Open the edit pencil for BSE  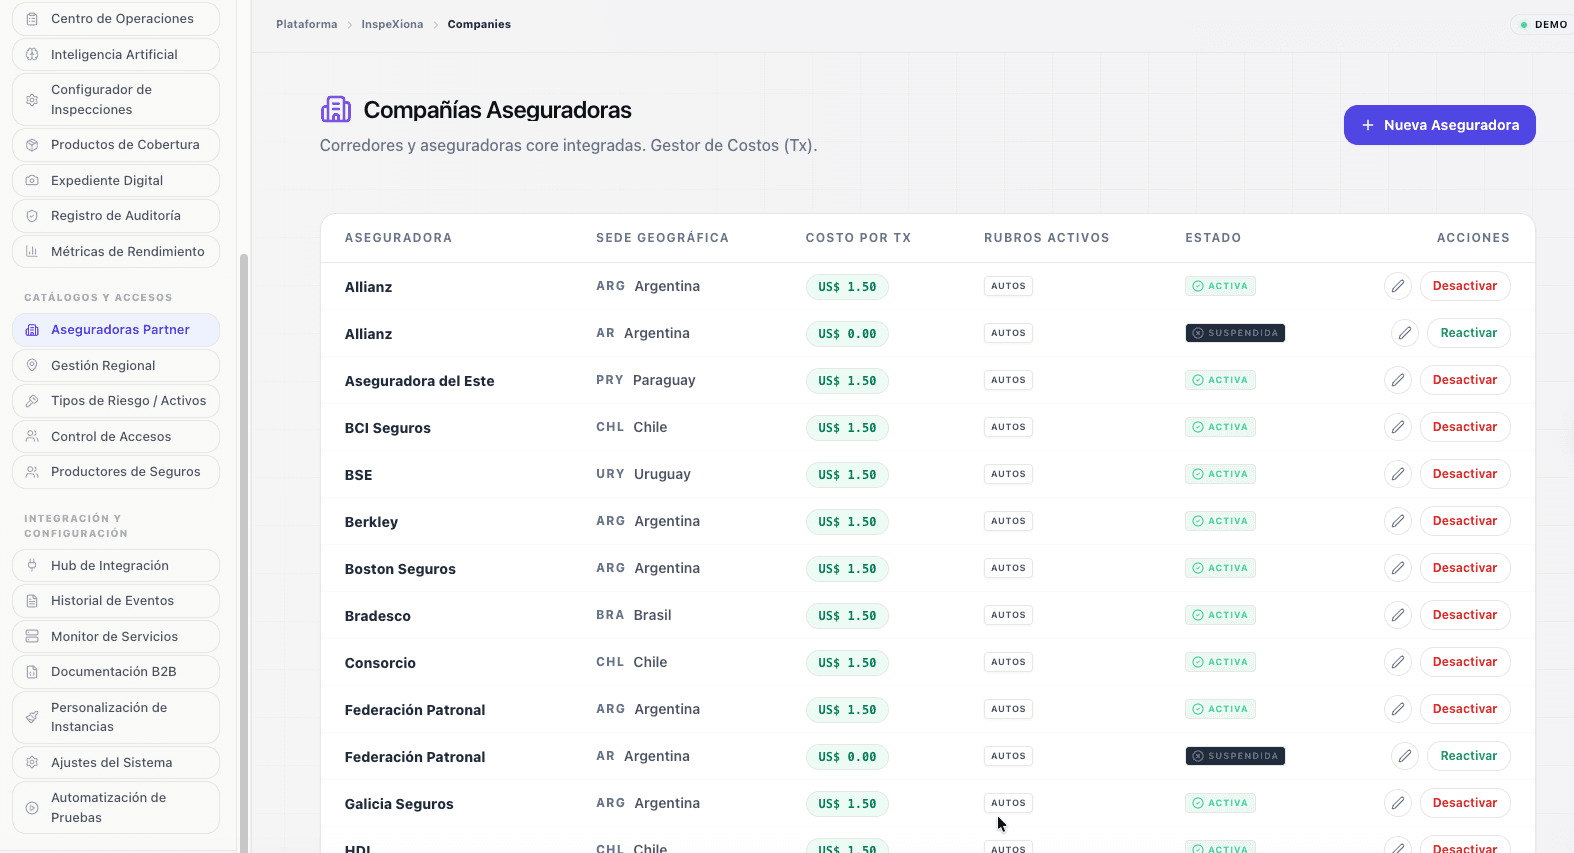click(x=1398, y=474)
